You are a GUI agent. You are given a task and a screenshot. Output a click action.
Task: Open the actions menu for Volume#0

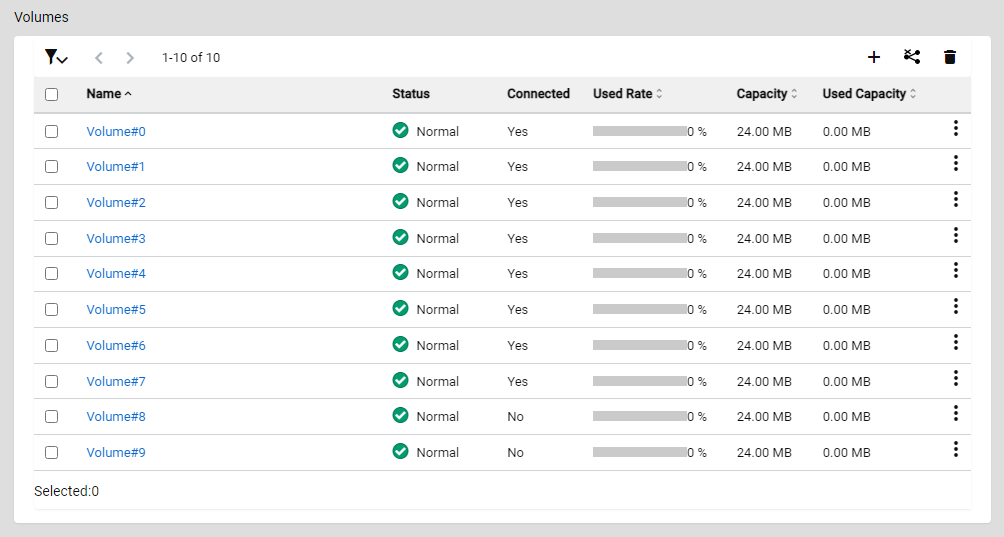point(955,128)
